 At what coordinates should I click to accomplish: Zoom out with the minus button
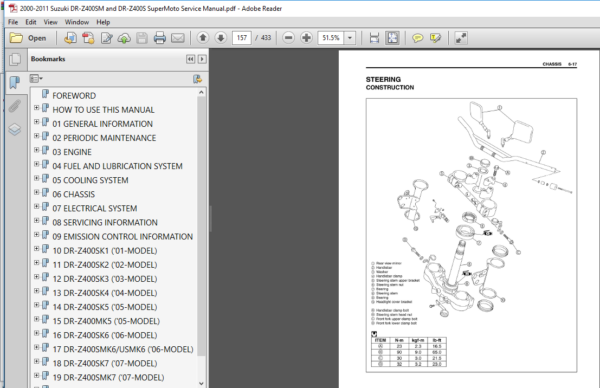(x=289, y=37)
